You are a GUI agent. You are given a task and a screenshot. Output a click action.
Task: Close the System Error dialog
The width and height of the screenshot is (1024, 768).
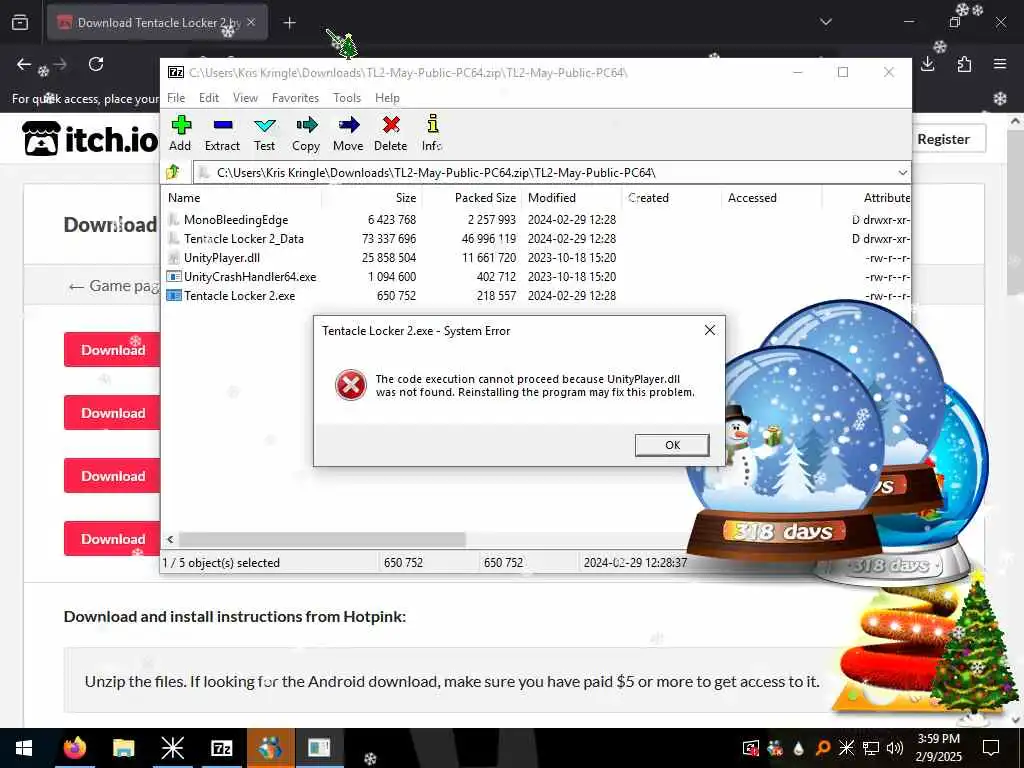710,330
